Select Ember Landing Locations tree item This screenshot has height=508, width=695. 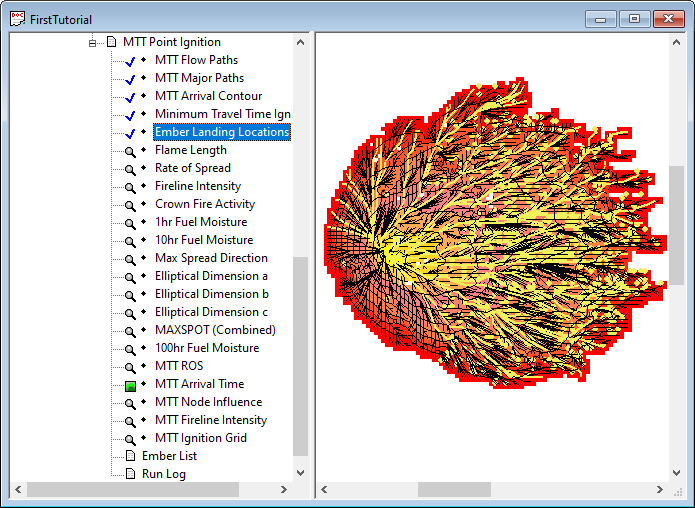tap(221, 132)
